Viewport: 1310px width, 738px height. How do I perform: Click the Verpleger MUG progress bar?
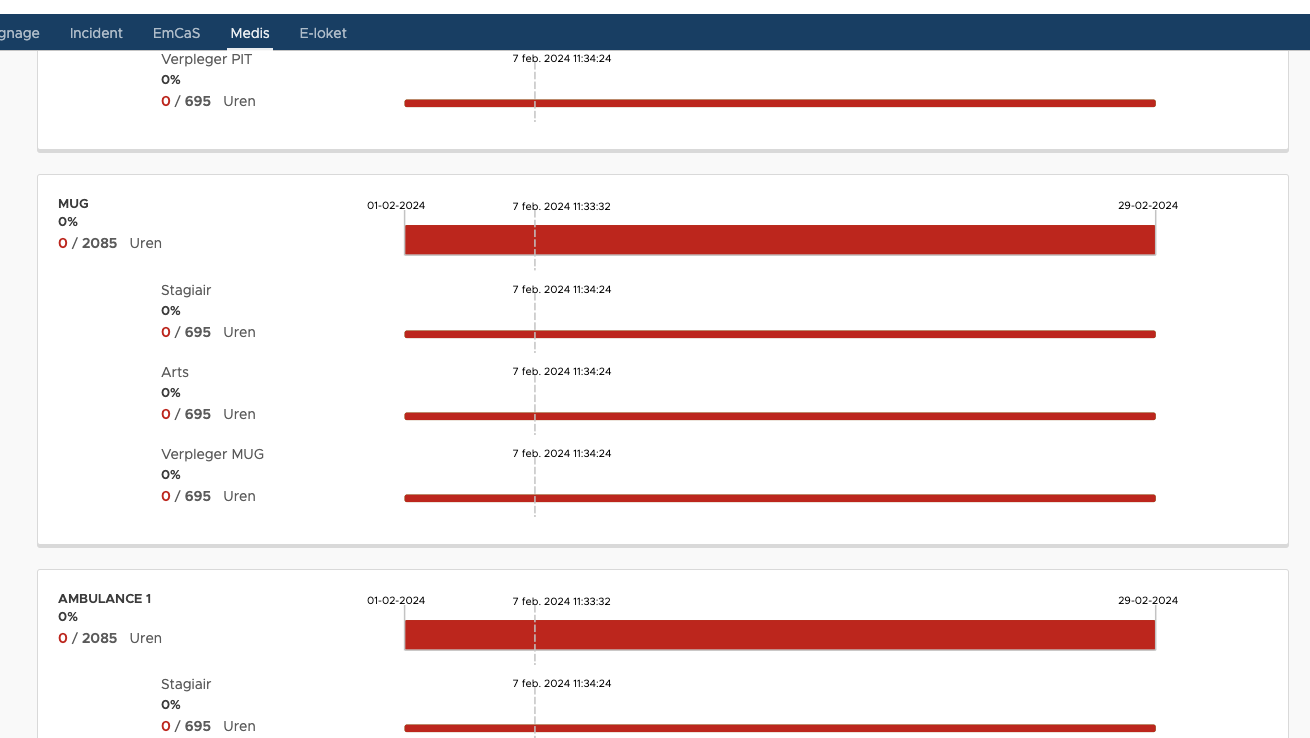[779, 498]
